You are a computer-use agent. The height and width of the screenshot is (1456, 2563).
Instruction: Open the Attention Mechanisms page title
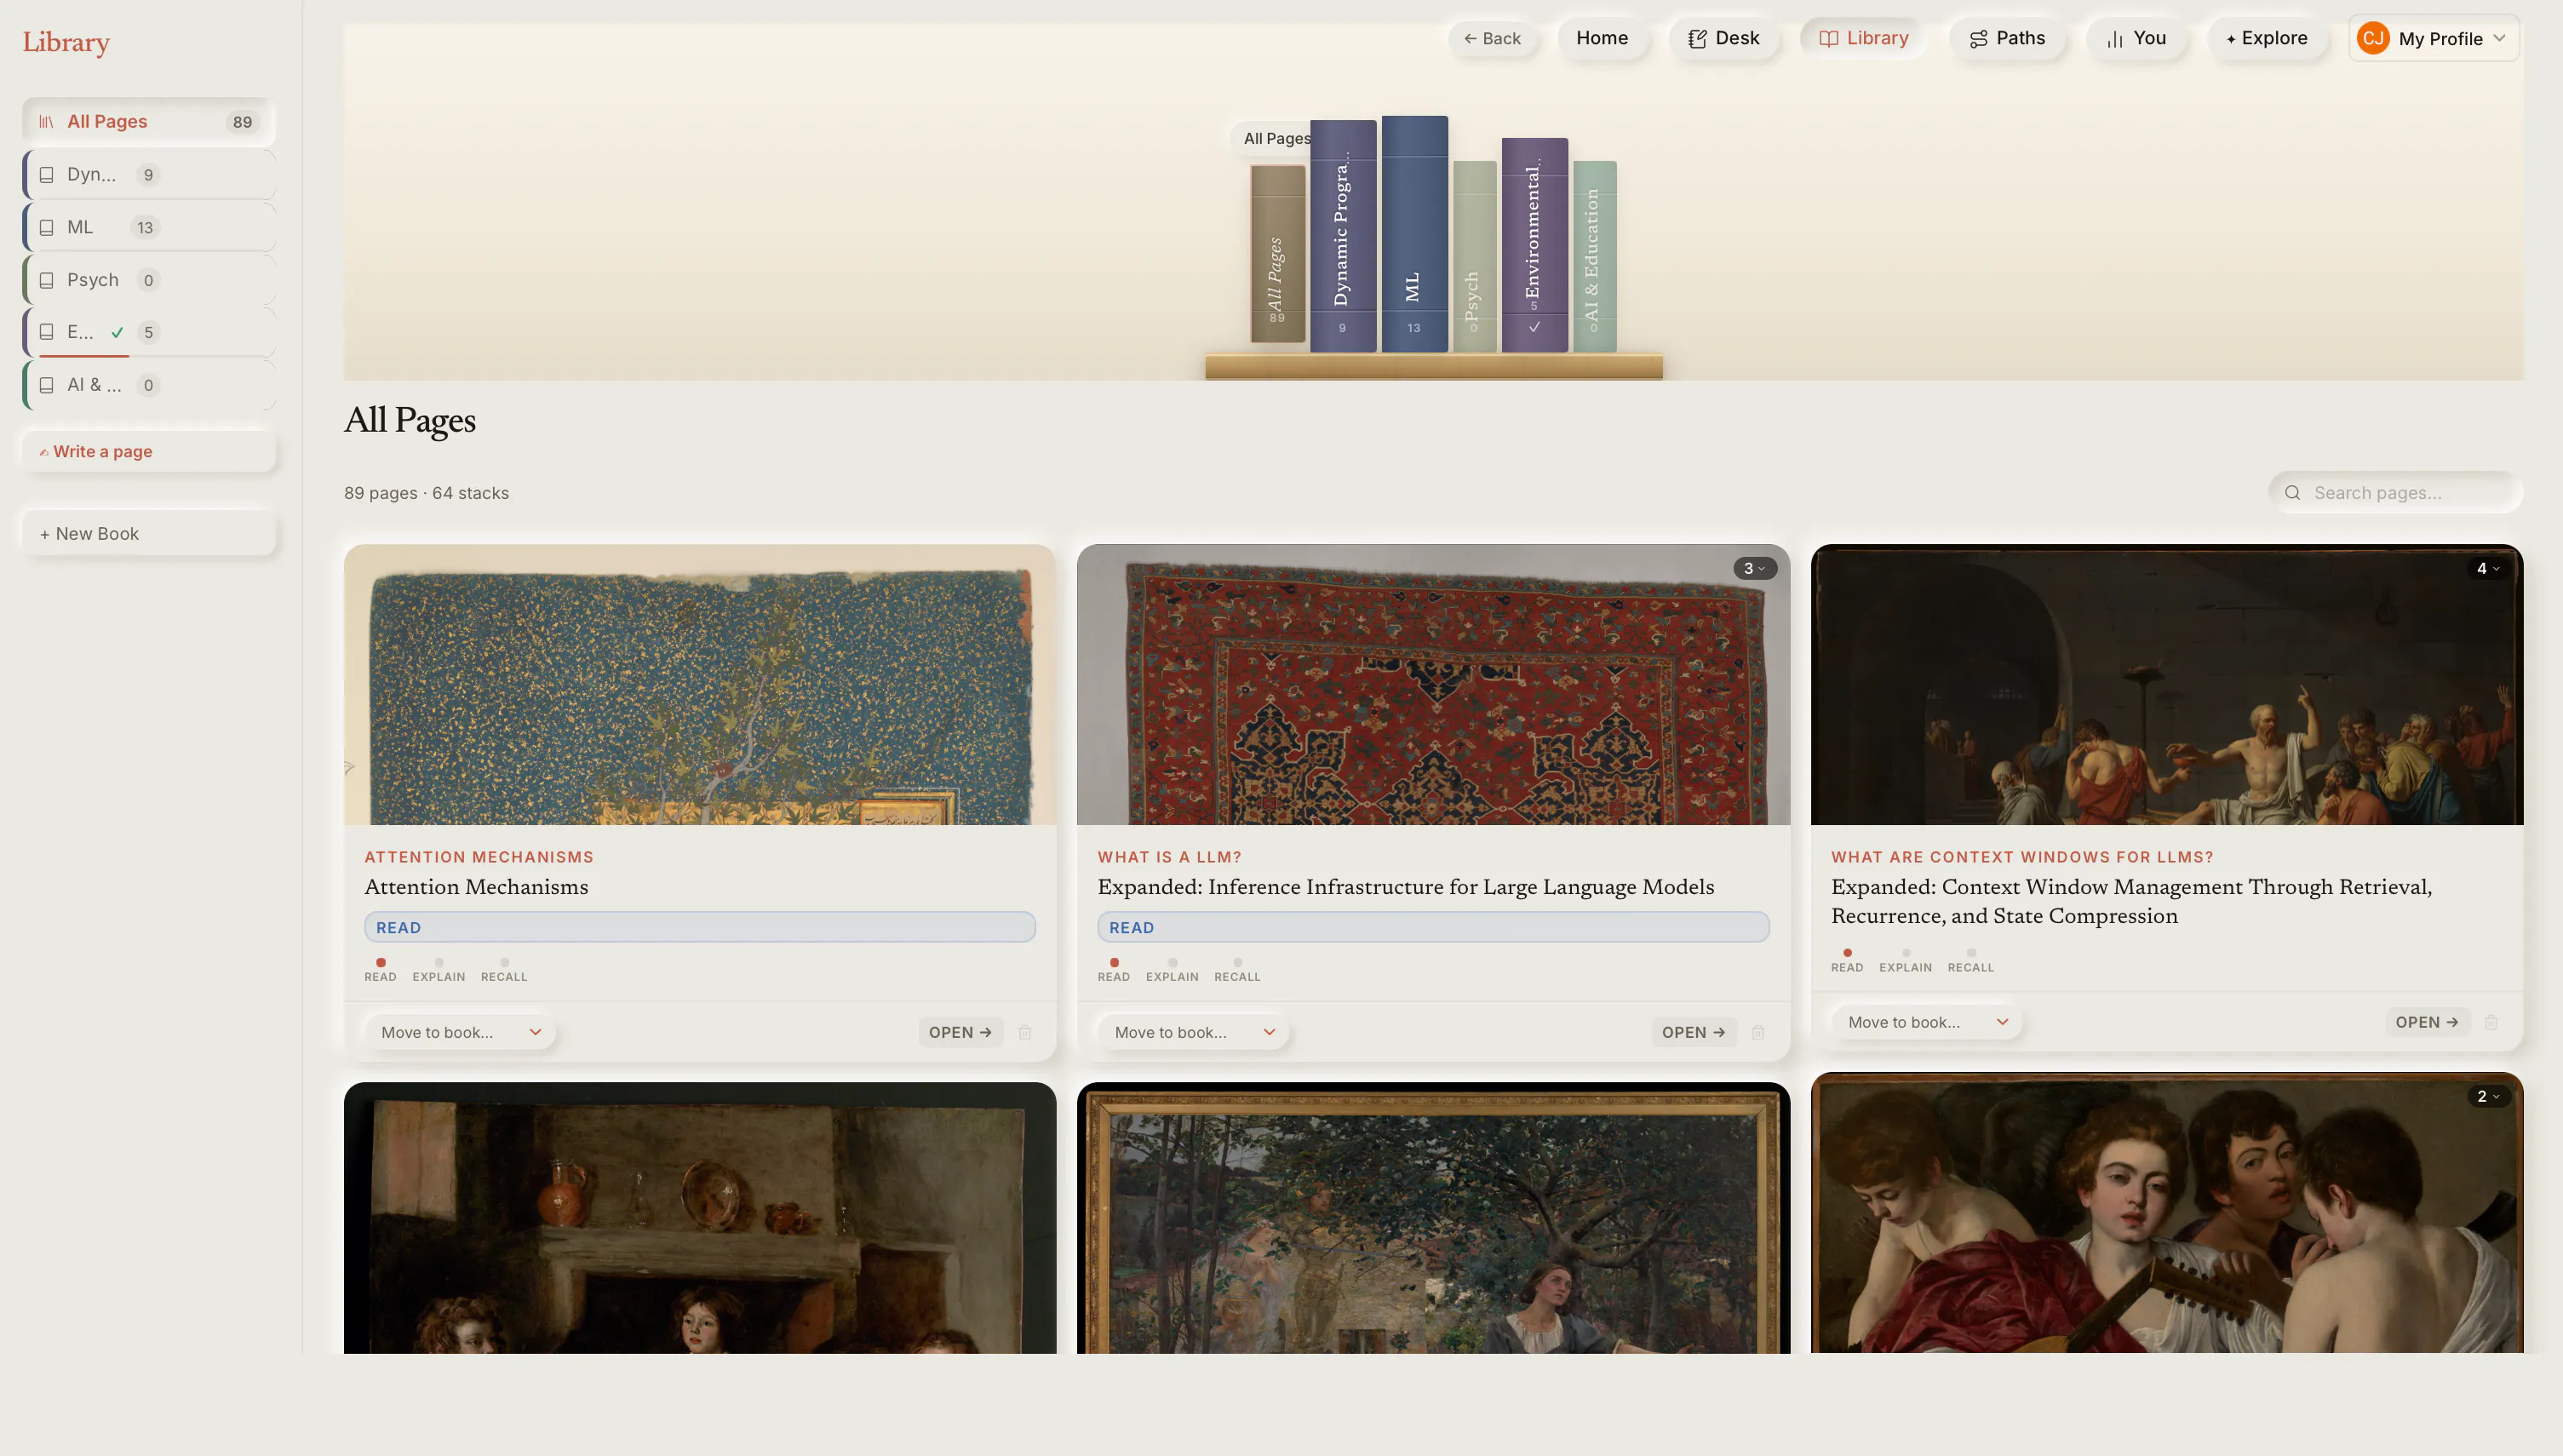476,887
